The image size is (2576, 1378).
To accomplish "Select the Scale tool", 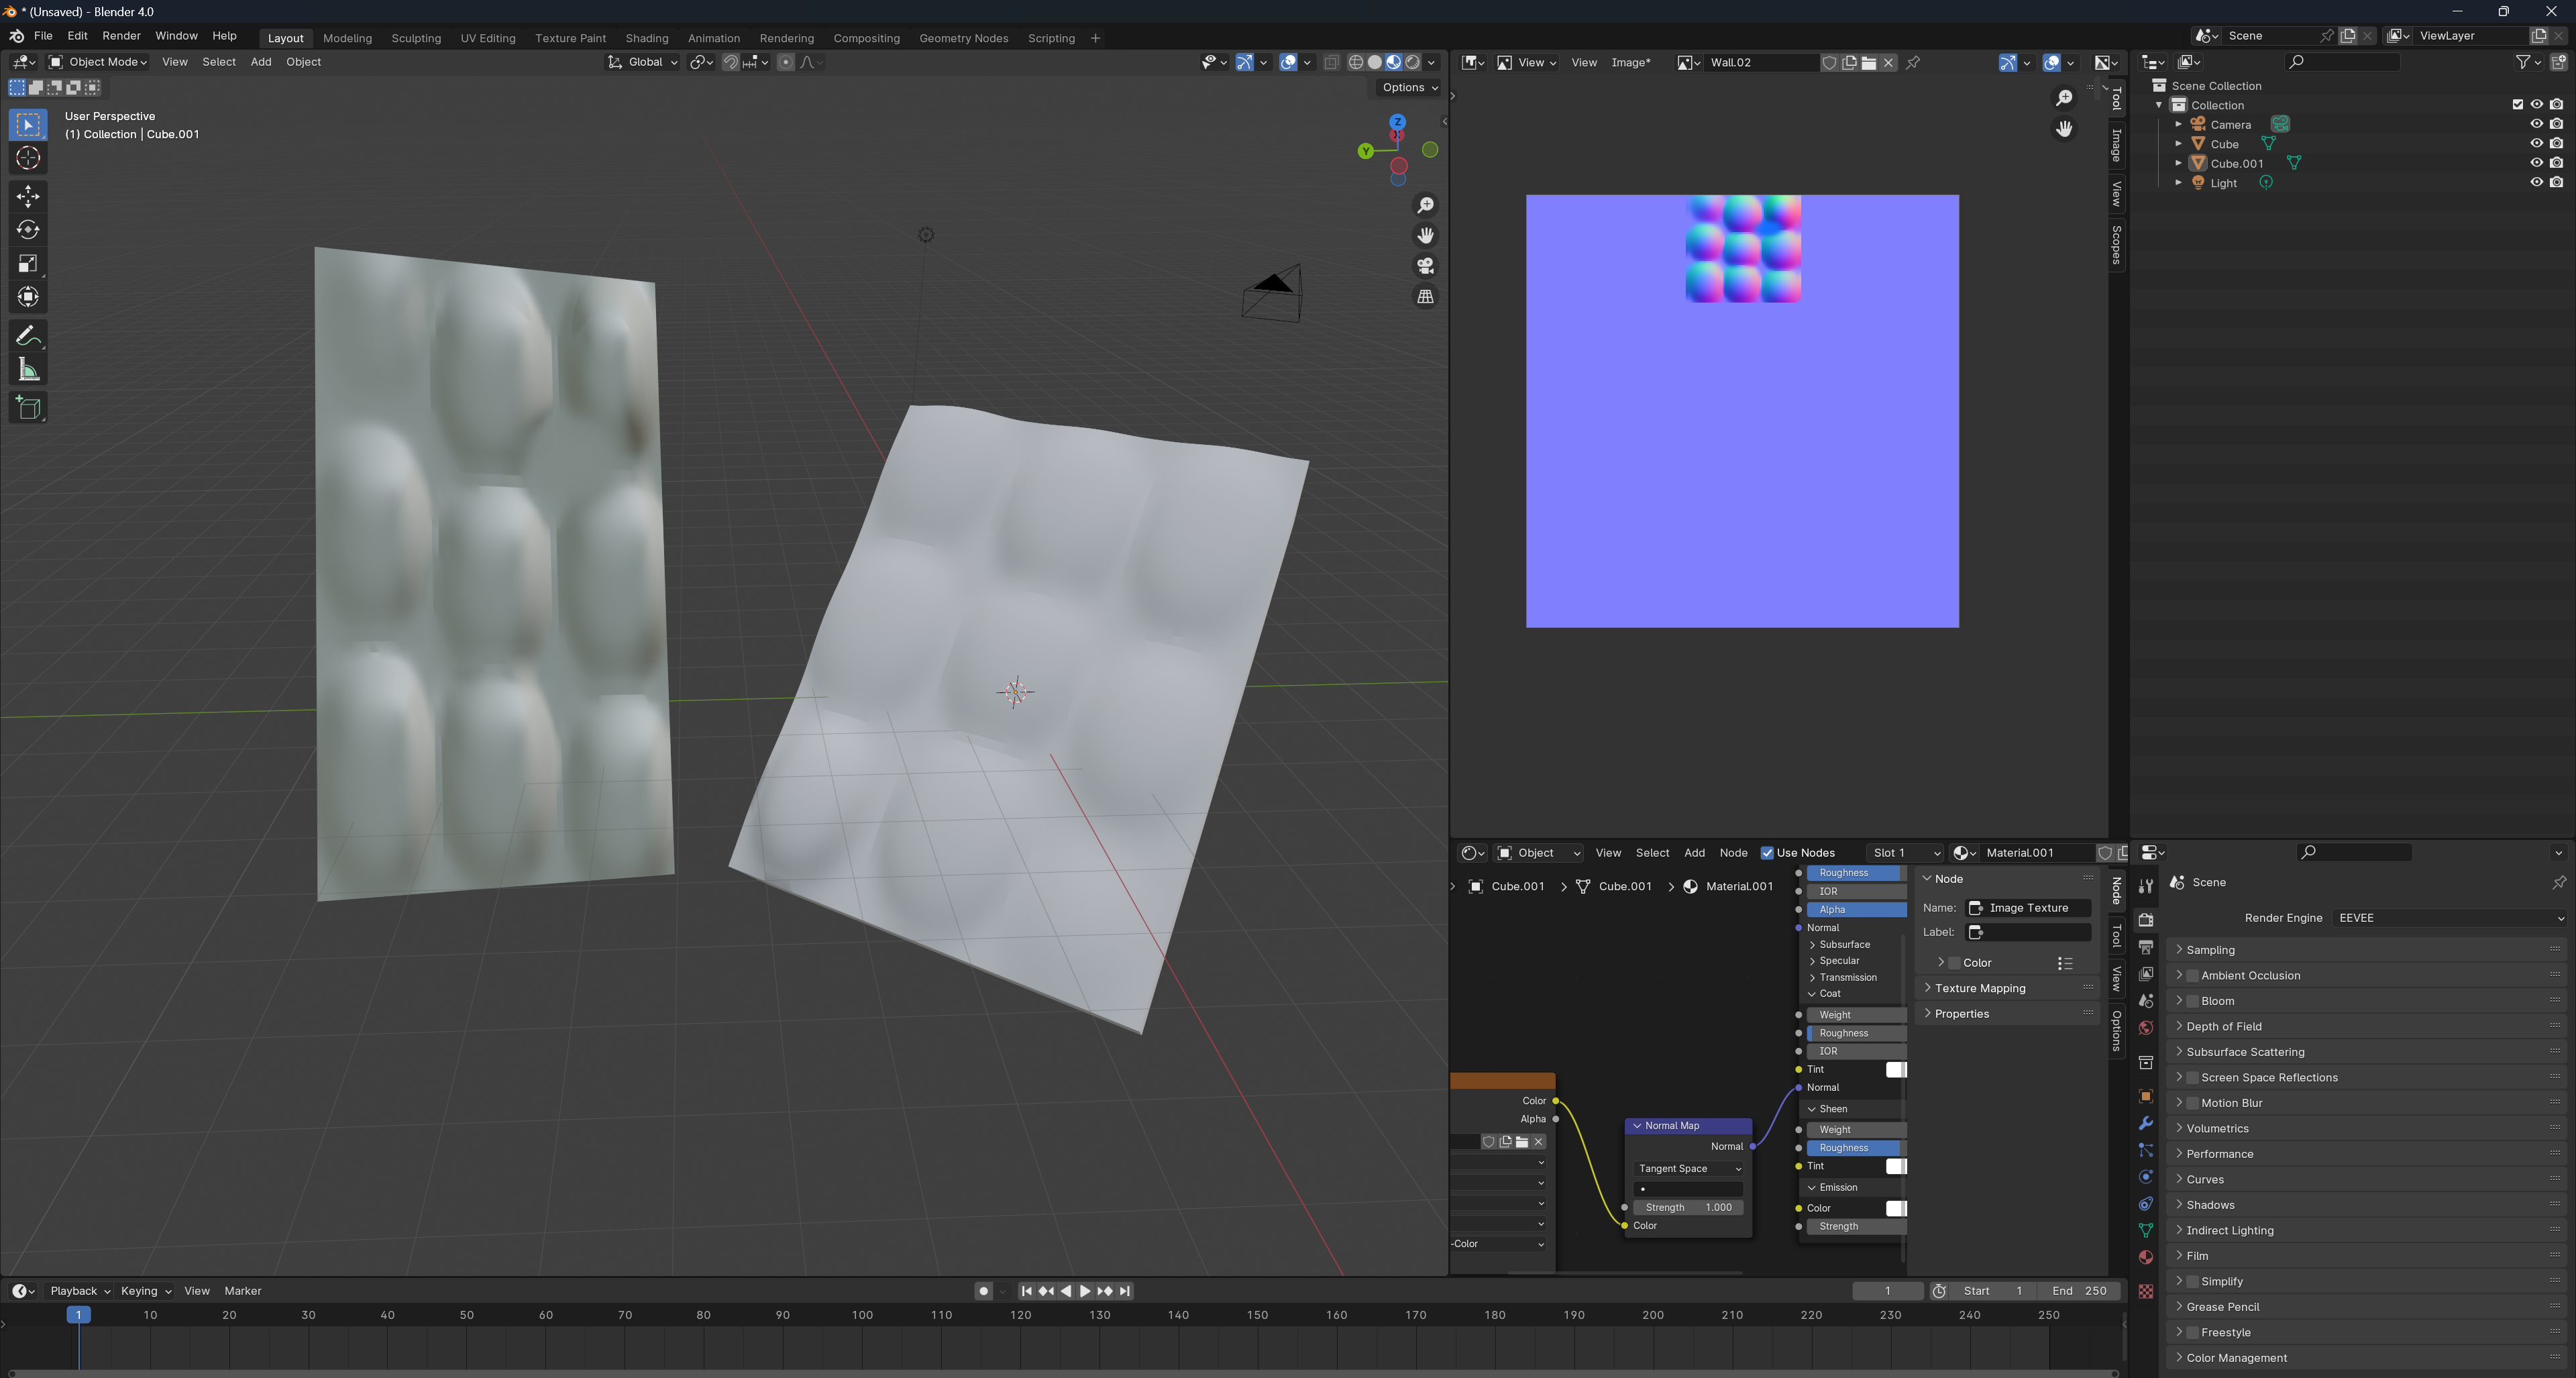I will 28,264.
